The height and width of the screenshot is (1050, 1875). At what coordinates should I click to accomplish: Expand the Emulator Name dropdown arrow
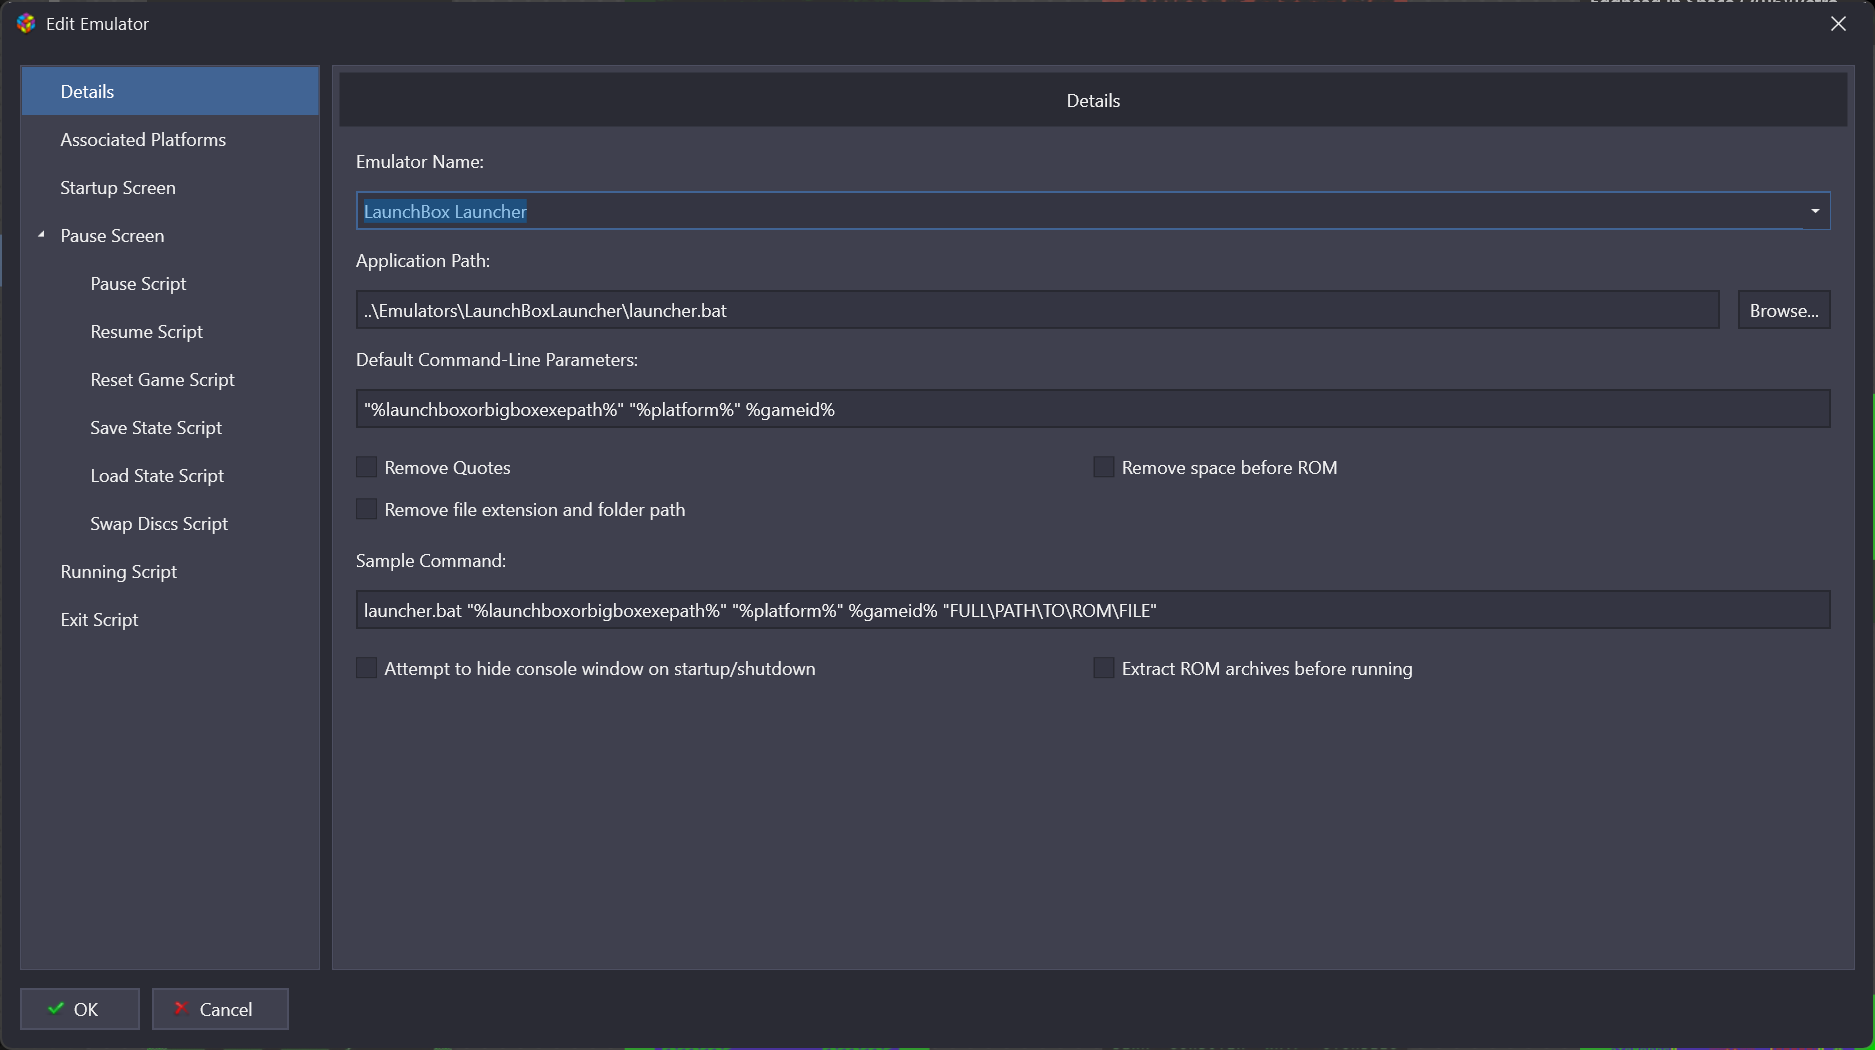pyautogui.click(x=1815, y=211)
